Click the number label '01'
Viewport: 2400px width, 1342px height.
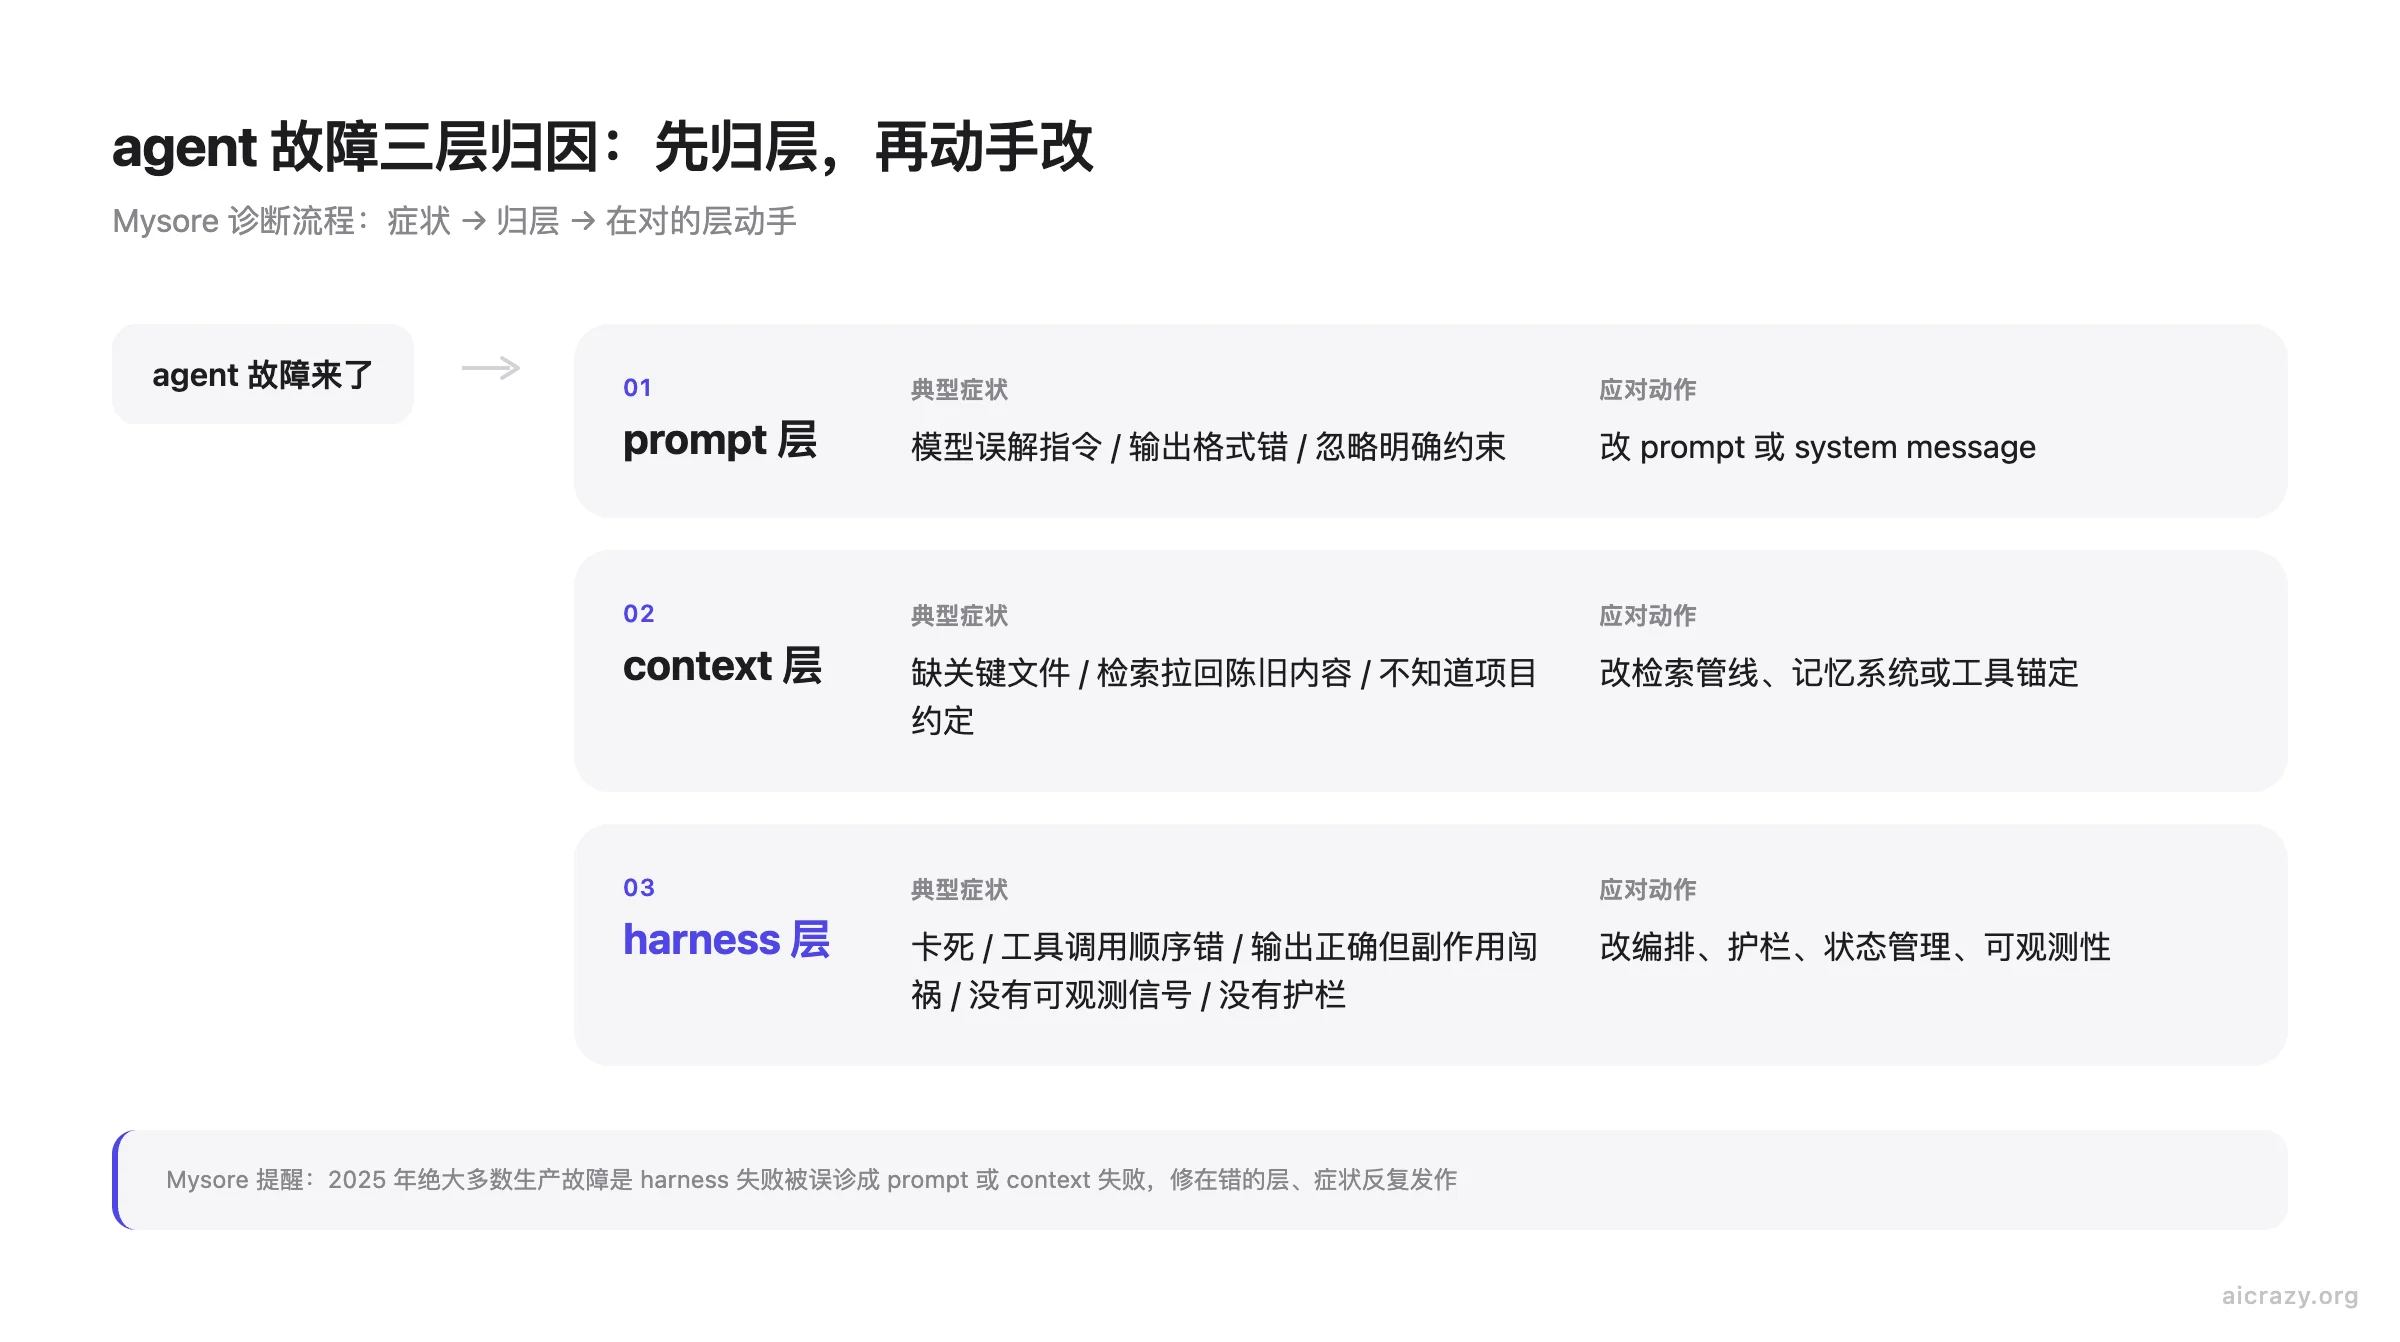(637, 388)
